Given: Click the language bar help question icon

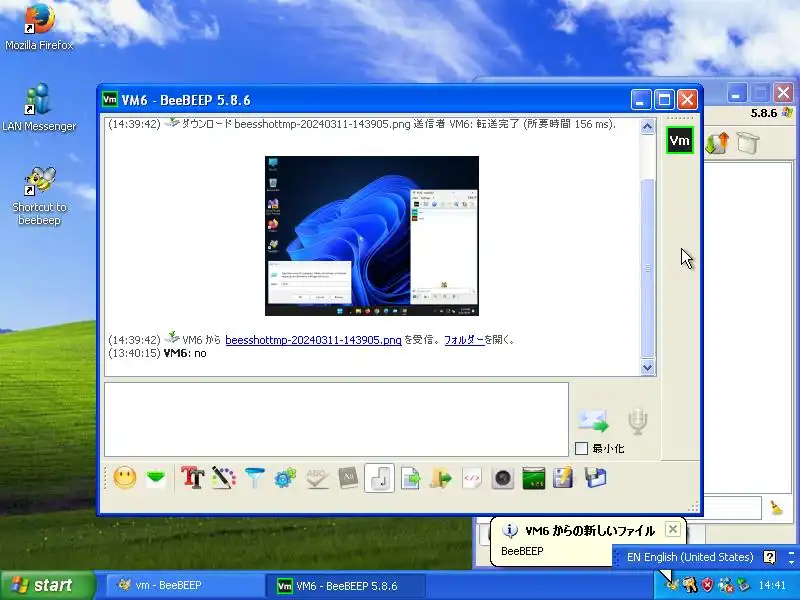Looking at the screenshot, I should click(x=769, y=557).
